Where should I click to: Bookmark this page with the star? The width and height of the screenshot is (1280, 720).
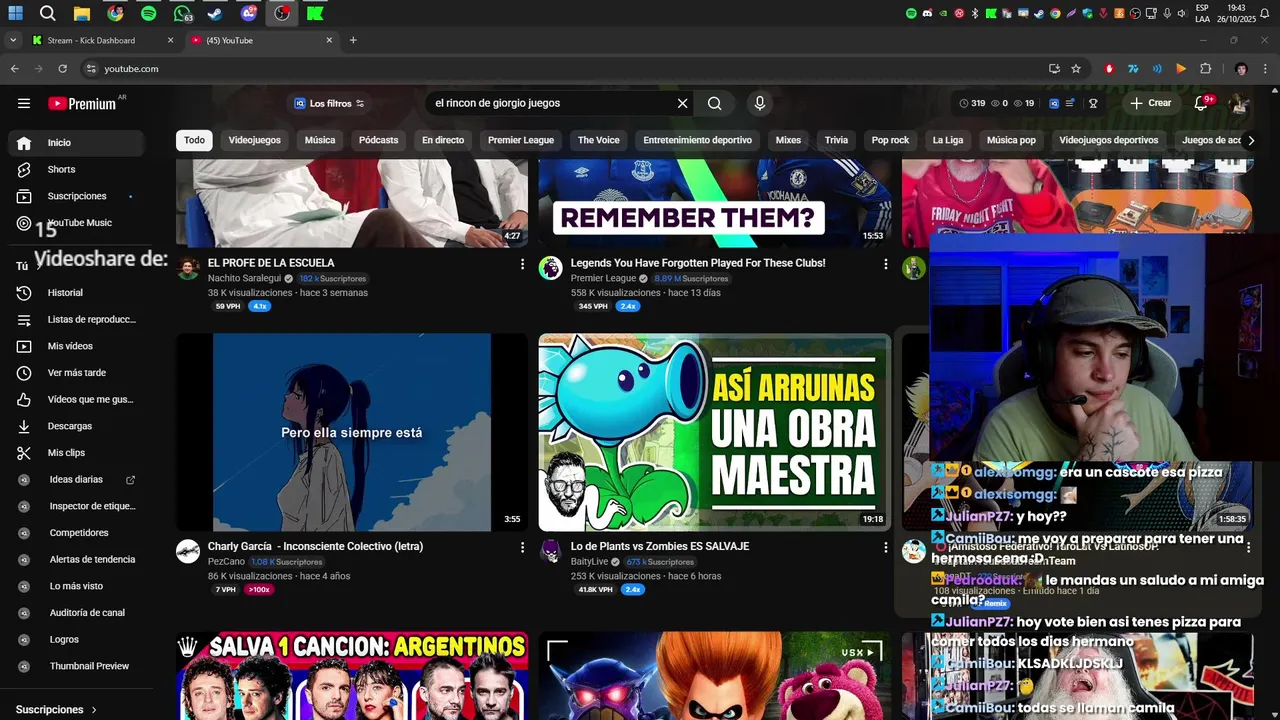pyautogui.click(x=1076, y=69)
